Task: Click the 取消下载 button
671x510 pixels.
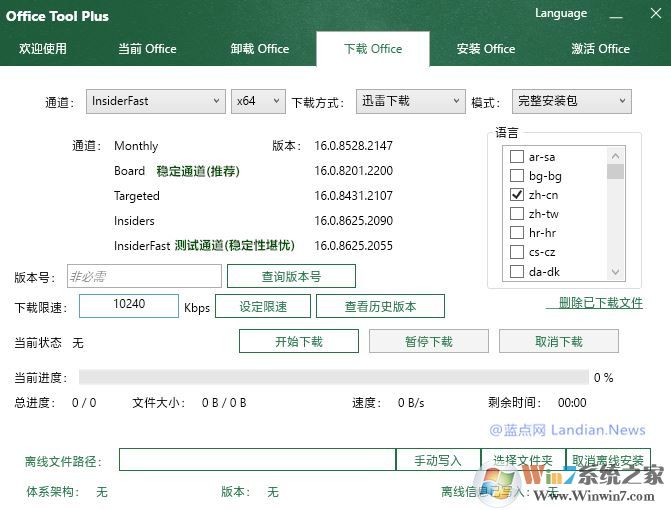Action: tap(559, 341)
